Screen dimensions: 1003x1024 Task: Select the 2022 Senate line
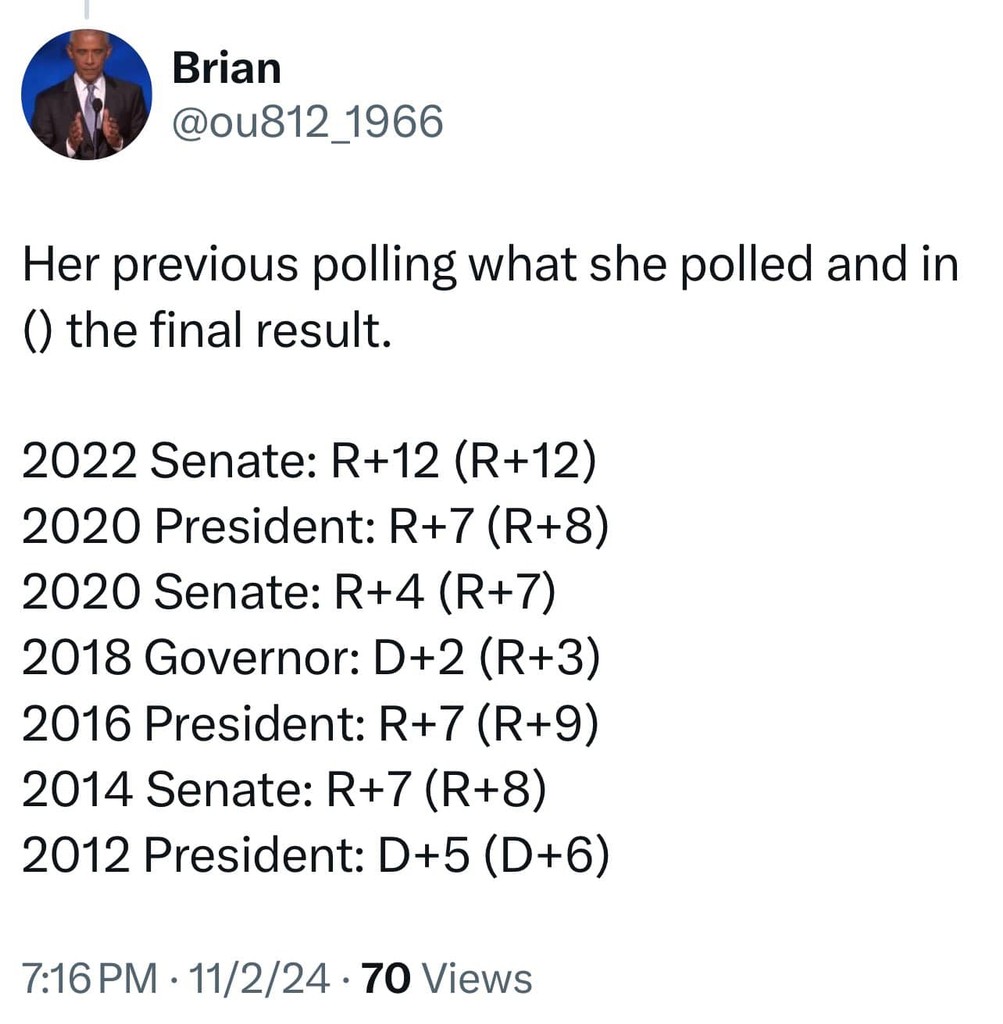click(308, 464)
